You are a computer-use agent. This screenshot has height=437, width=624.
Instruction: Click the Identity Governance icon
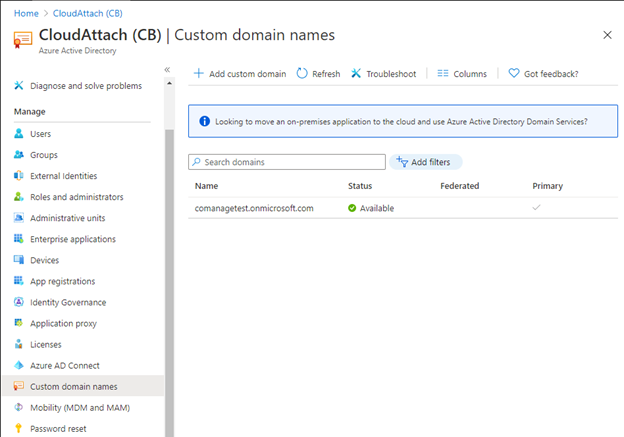tap(19, 302)
